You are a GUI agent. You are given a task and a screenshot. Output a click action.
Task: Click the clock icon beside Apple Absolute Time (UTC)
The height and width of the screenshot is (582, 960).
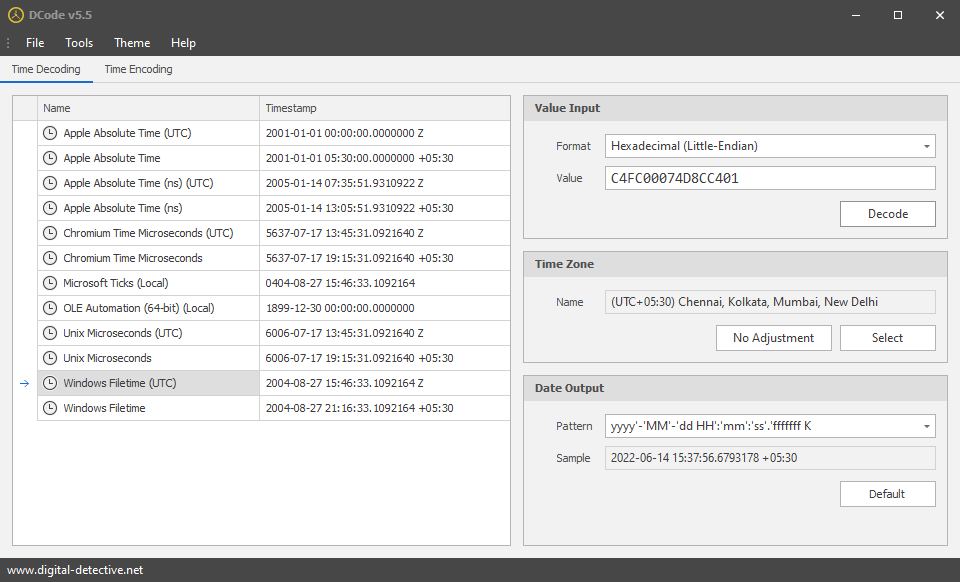(x=50, y=133)
